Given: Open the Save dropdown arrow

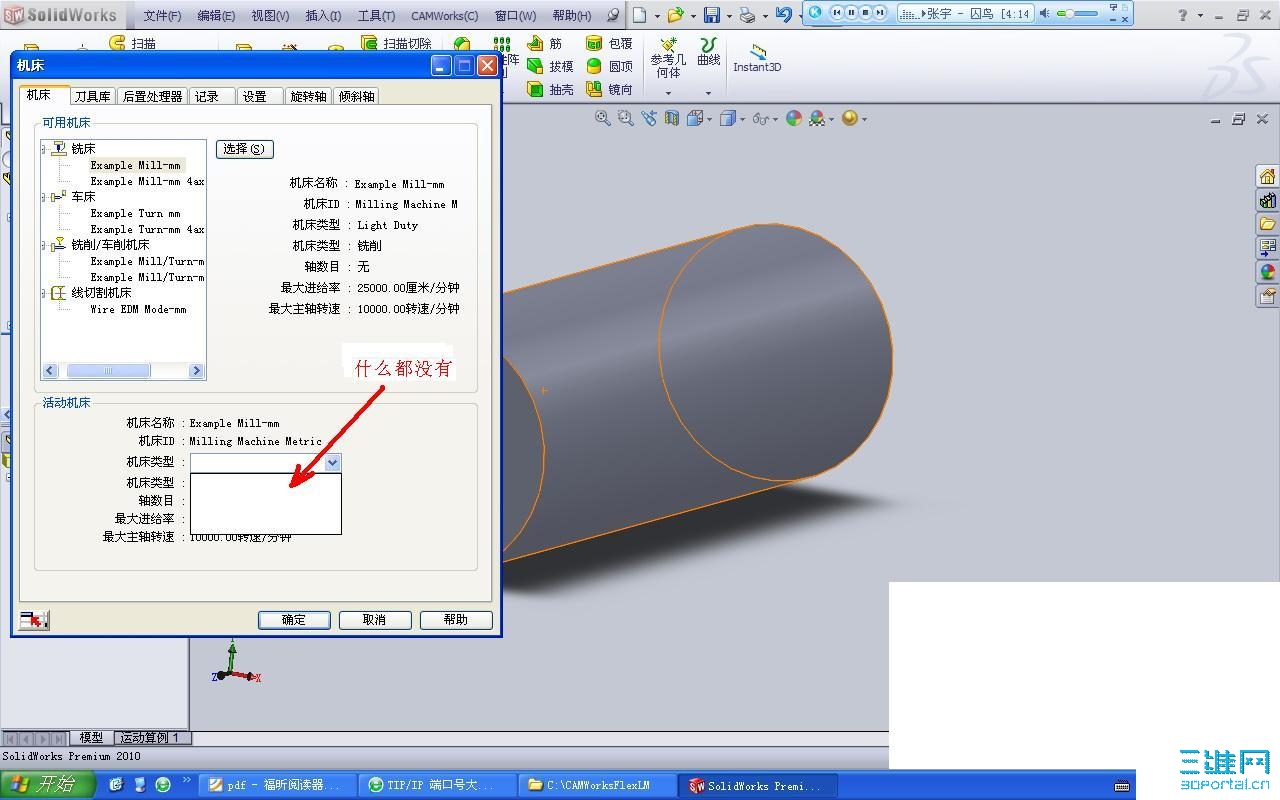Looking at the screenshot, I should pos(729,16).
